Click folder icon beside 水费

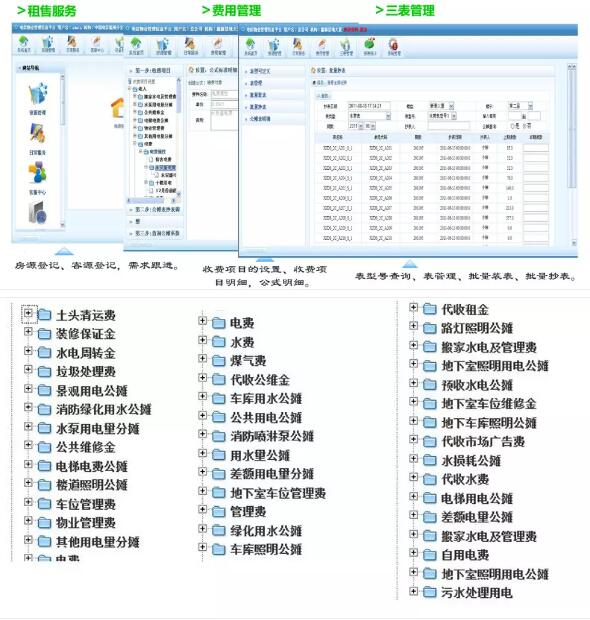tap(218, 342)
